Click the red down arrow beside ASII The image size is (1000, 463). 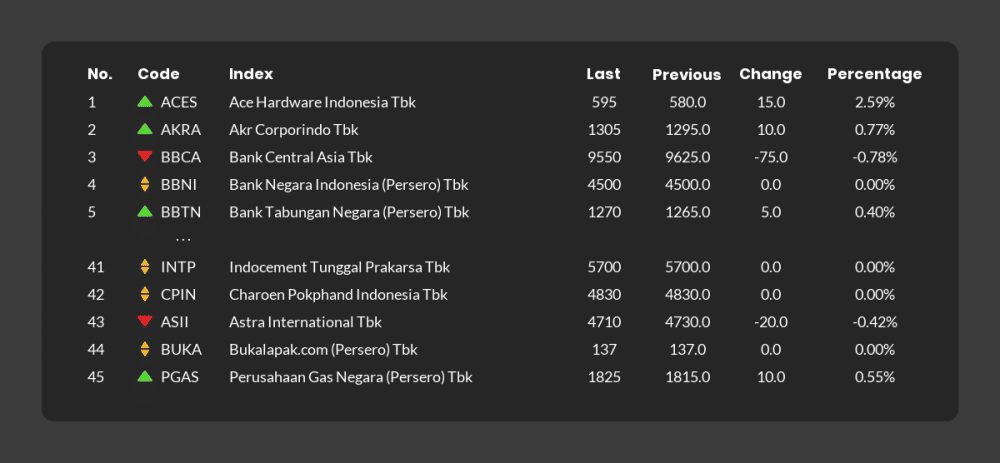click(145, 321)
